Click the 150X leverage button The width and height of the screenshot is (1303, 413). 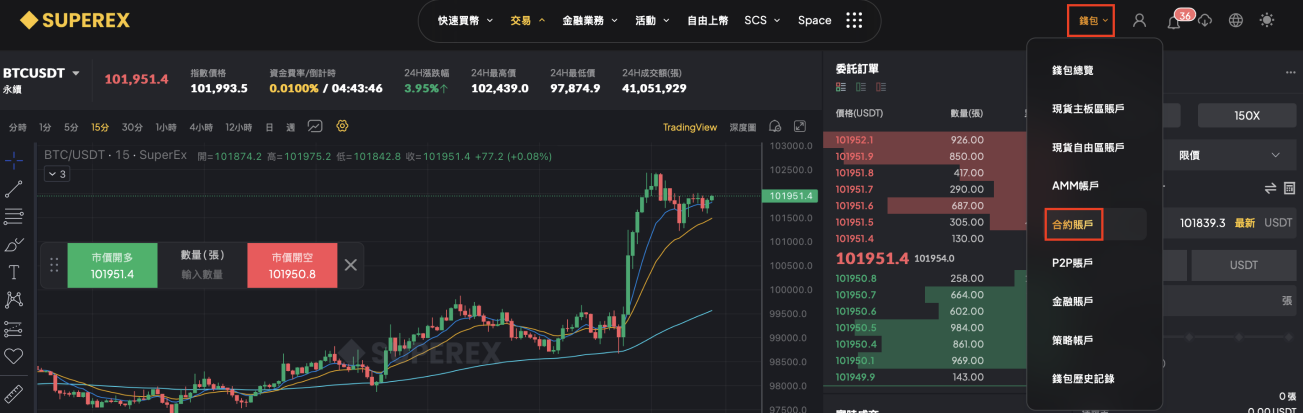coord(1246,116)
